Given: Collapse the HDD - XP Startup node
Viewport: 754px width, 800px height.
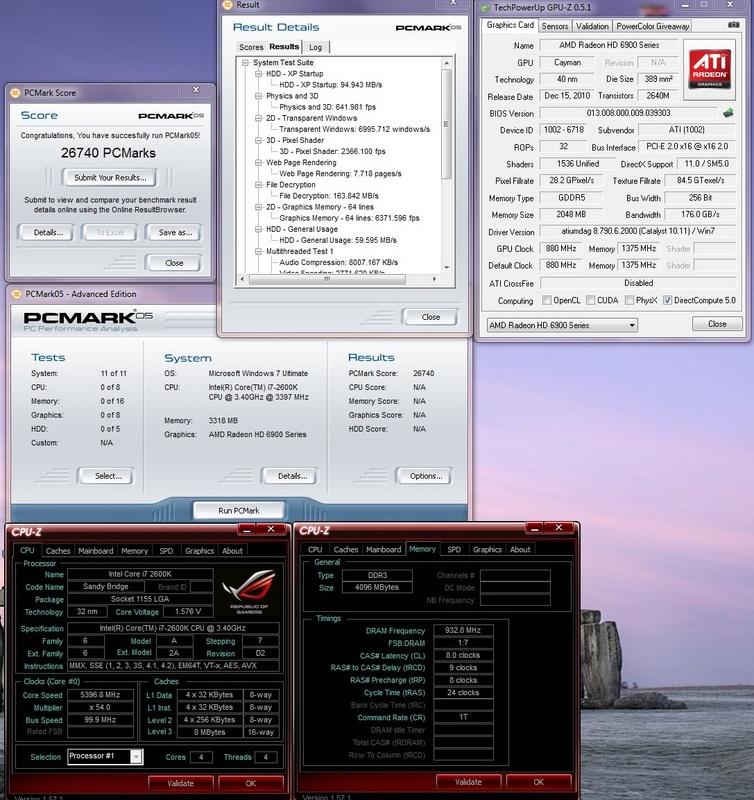Looking at the screenshot, I should (258, 73).
